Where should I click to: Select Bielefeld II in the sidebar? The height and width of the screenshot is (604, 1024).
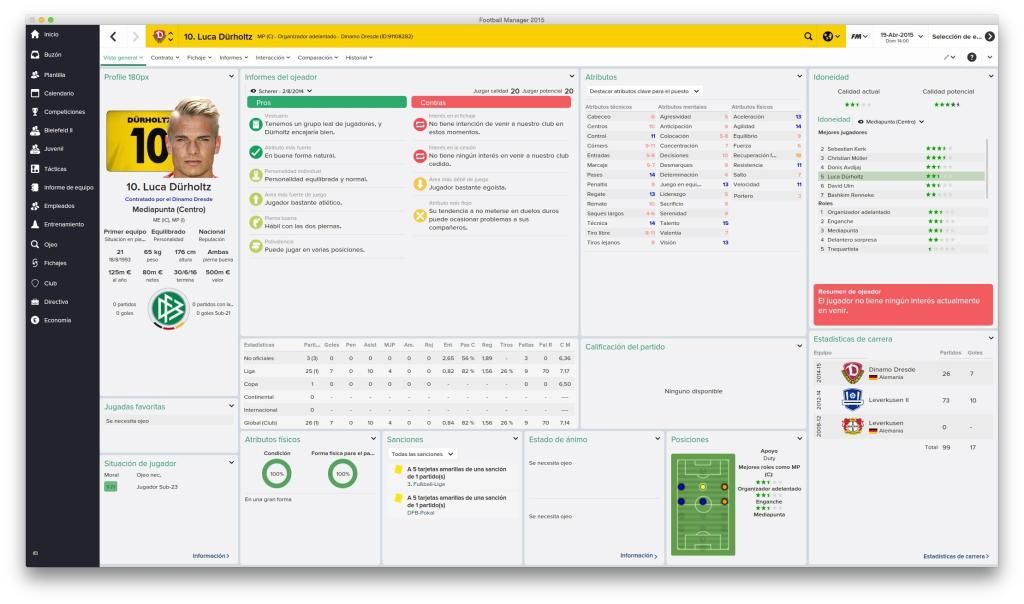pyautogui.click(x=57, y=131)
